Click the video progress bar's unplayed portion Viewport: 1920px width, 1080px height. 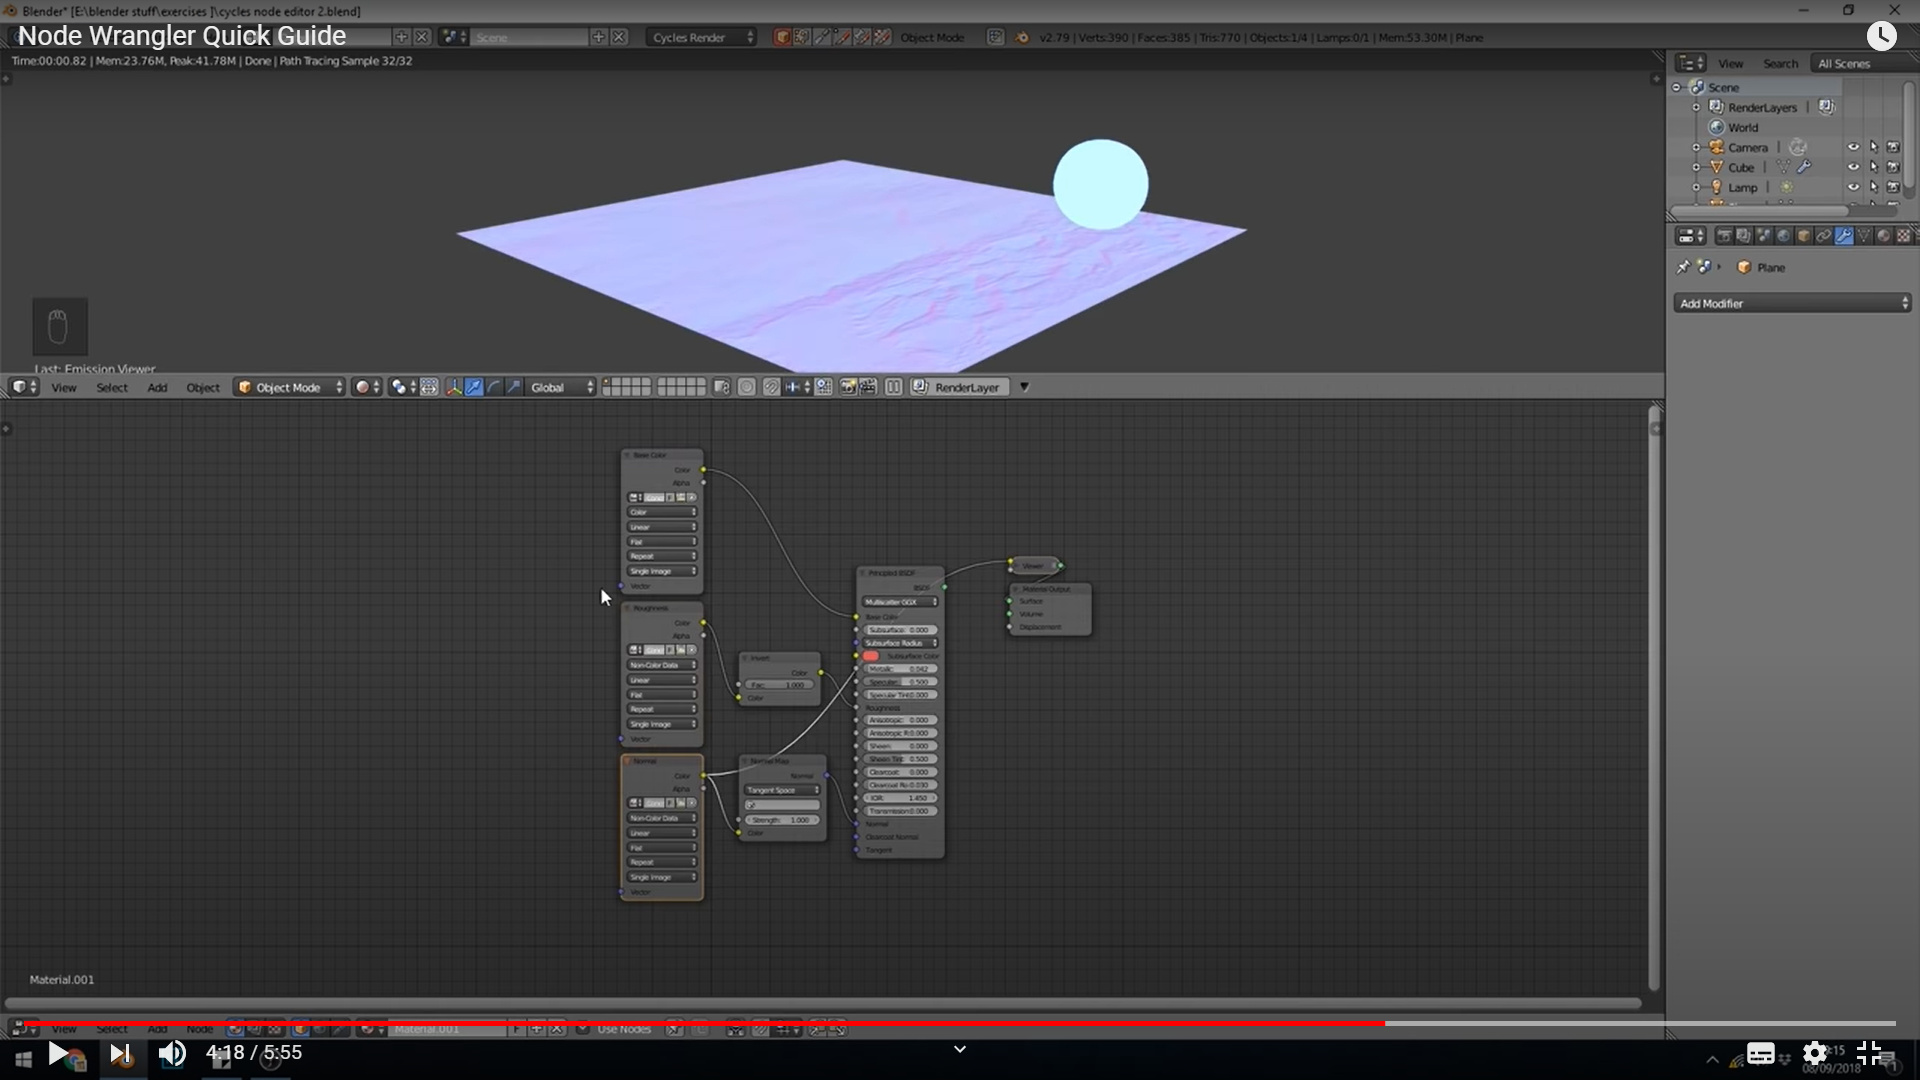(1640, 1023)
